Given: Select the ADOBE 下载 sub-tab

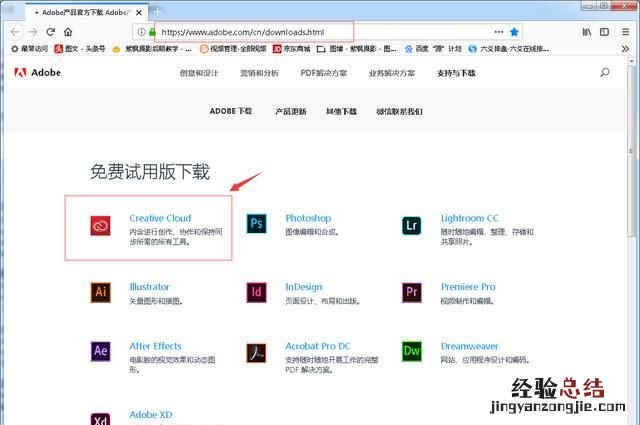Looking at the screenshot, I should (x=231, y=111).
